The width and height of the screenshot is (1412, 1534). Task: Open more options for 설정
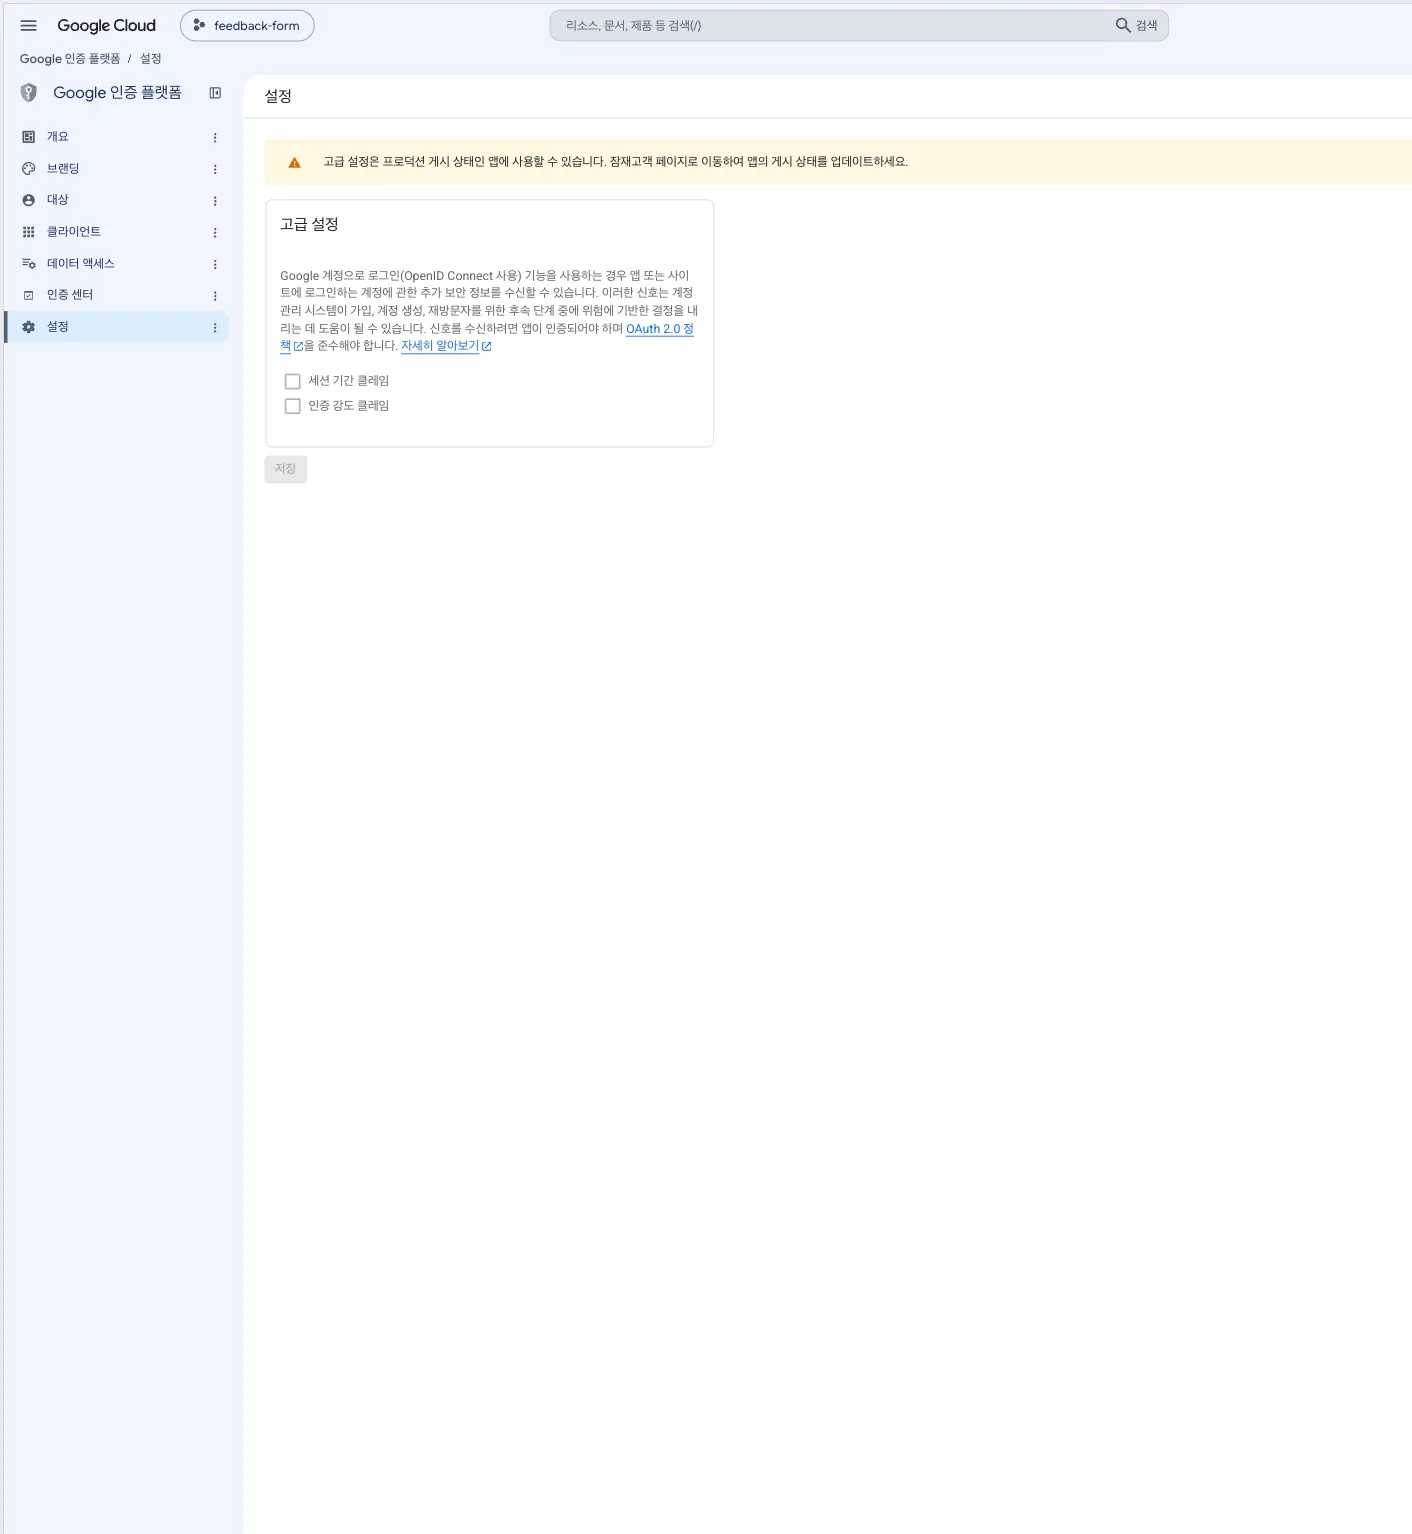(215, 328)
